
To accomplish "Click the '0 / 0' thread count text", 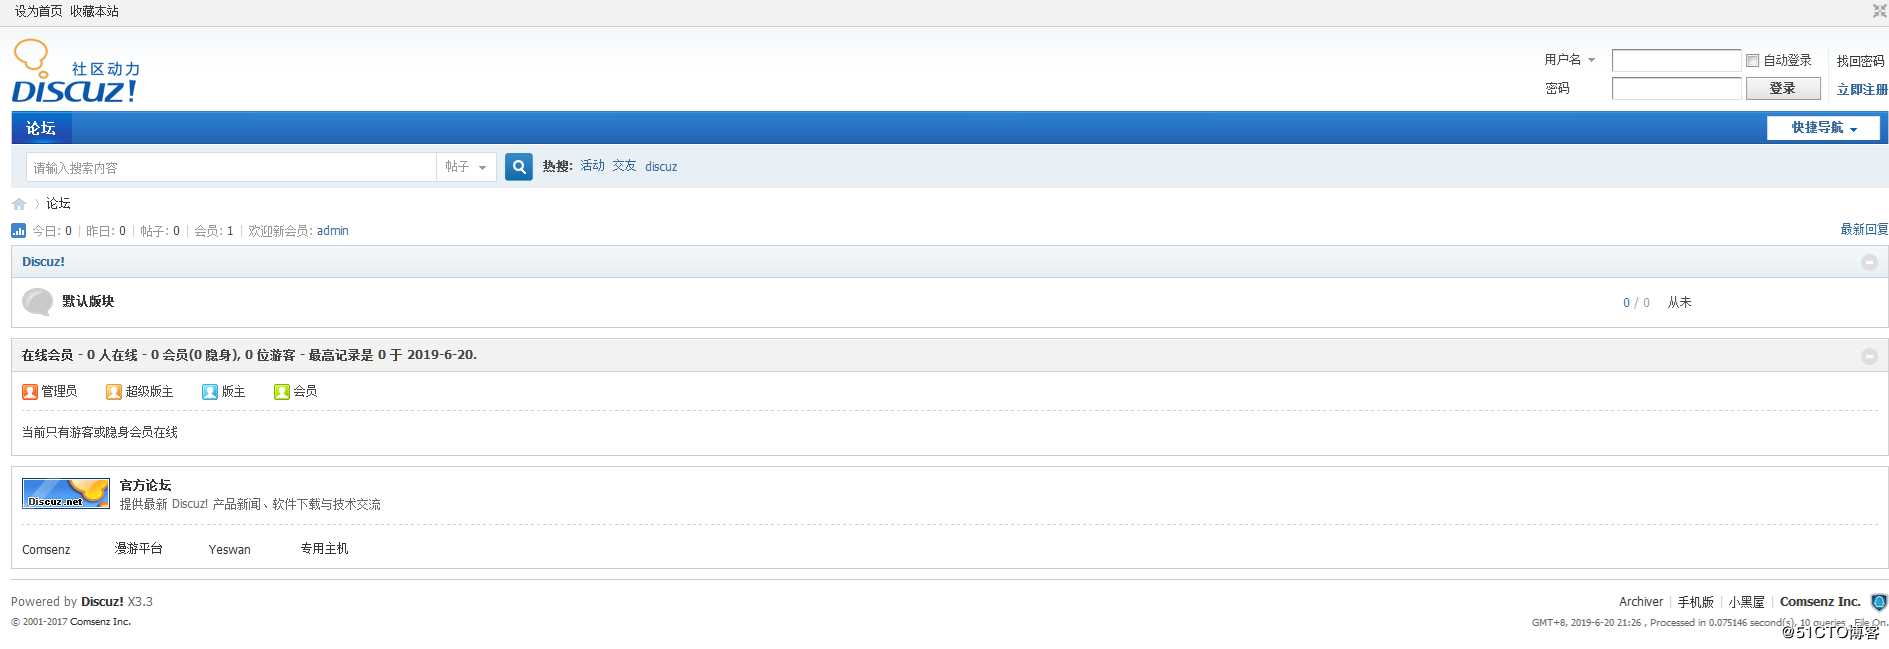I will tap(1636, 303).
